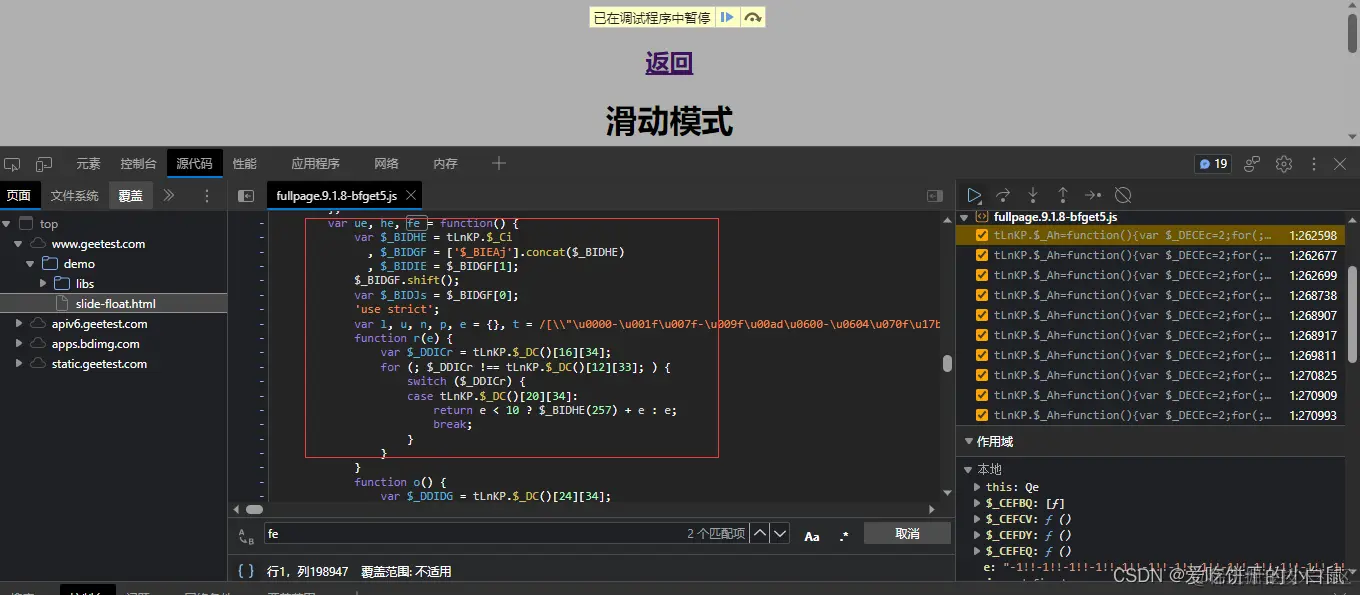The height and width of the screenshot is (595, 1360).
Task: Hide debugger sidebar toggle icon
Action: (x=935, y=196)
